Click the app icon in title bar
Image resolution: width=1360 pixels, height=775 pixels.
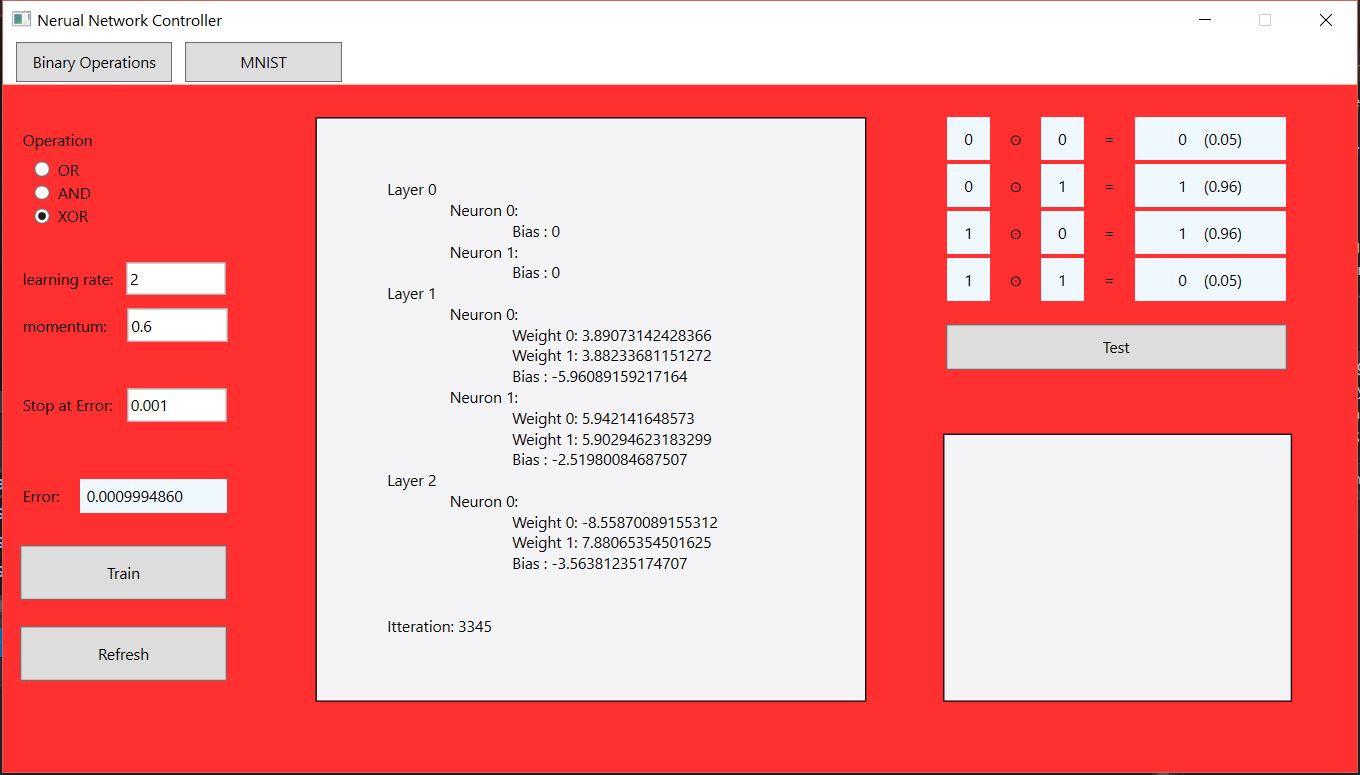click(21, 19)
